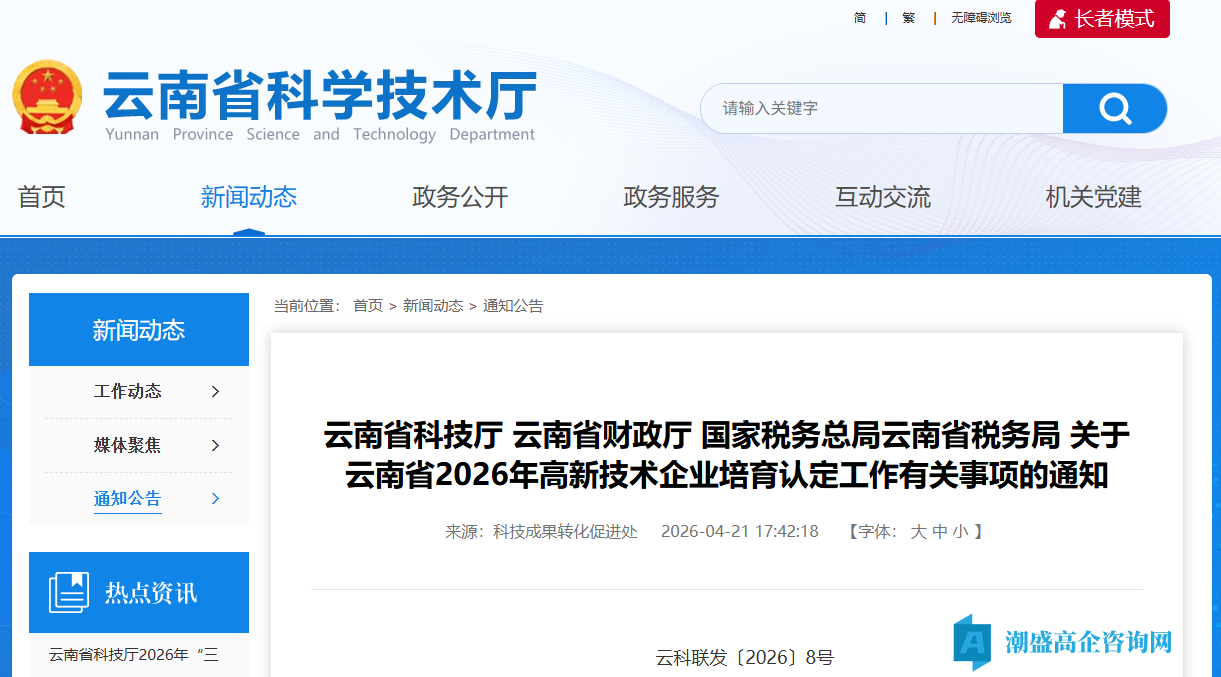
Task: Click the 云南省科学技术厅 site title
Action: tap(320, 96)
